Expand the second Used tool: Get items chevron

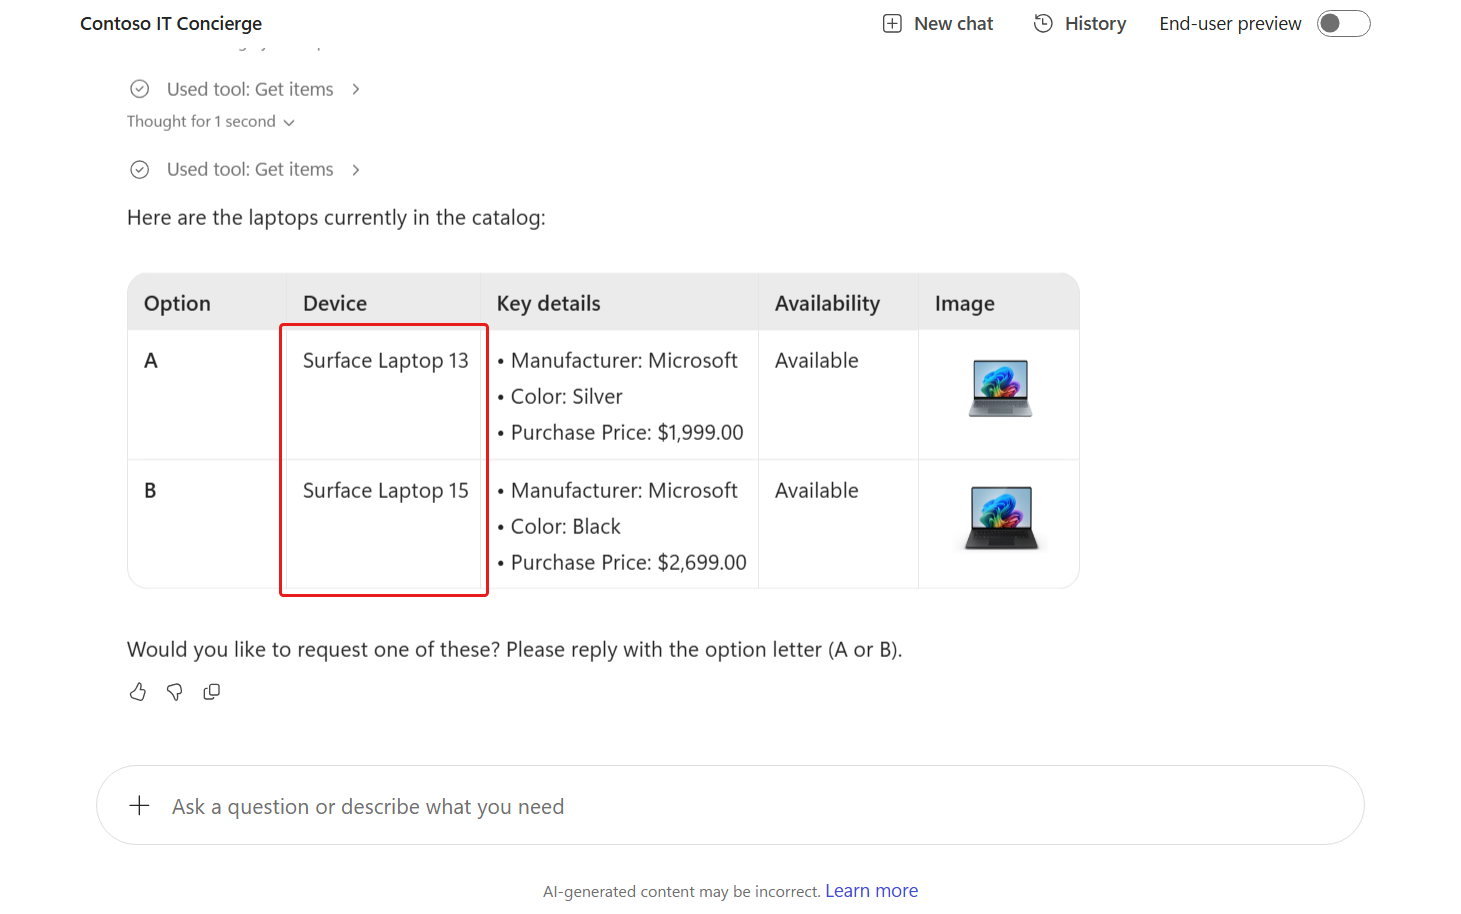point(355,170)
